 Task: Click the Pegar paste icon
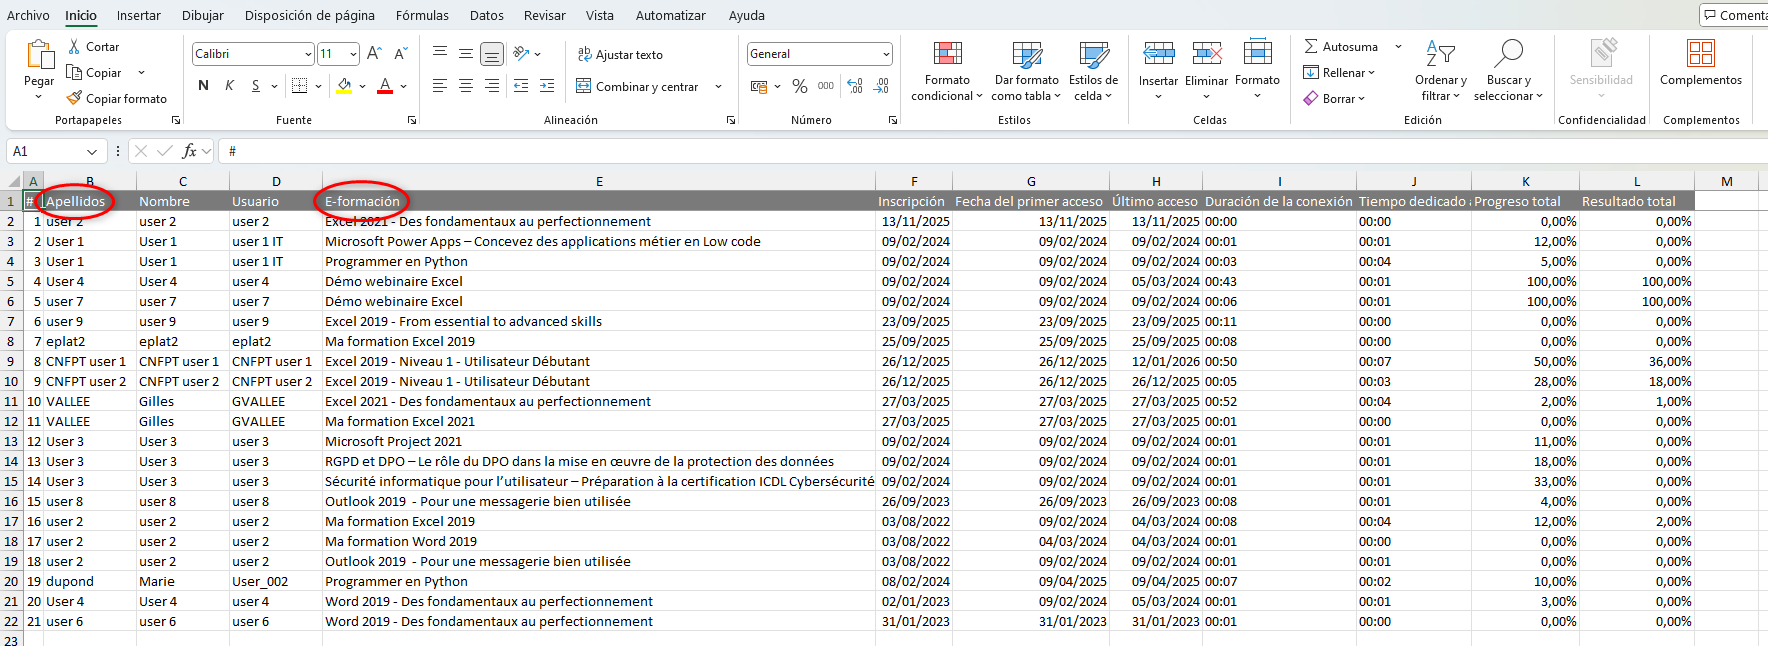click(39, 56)
